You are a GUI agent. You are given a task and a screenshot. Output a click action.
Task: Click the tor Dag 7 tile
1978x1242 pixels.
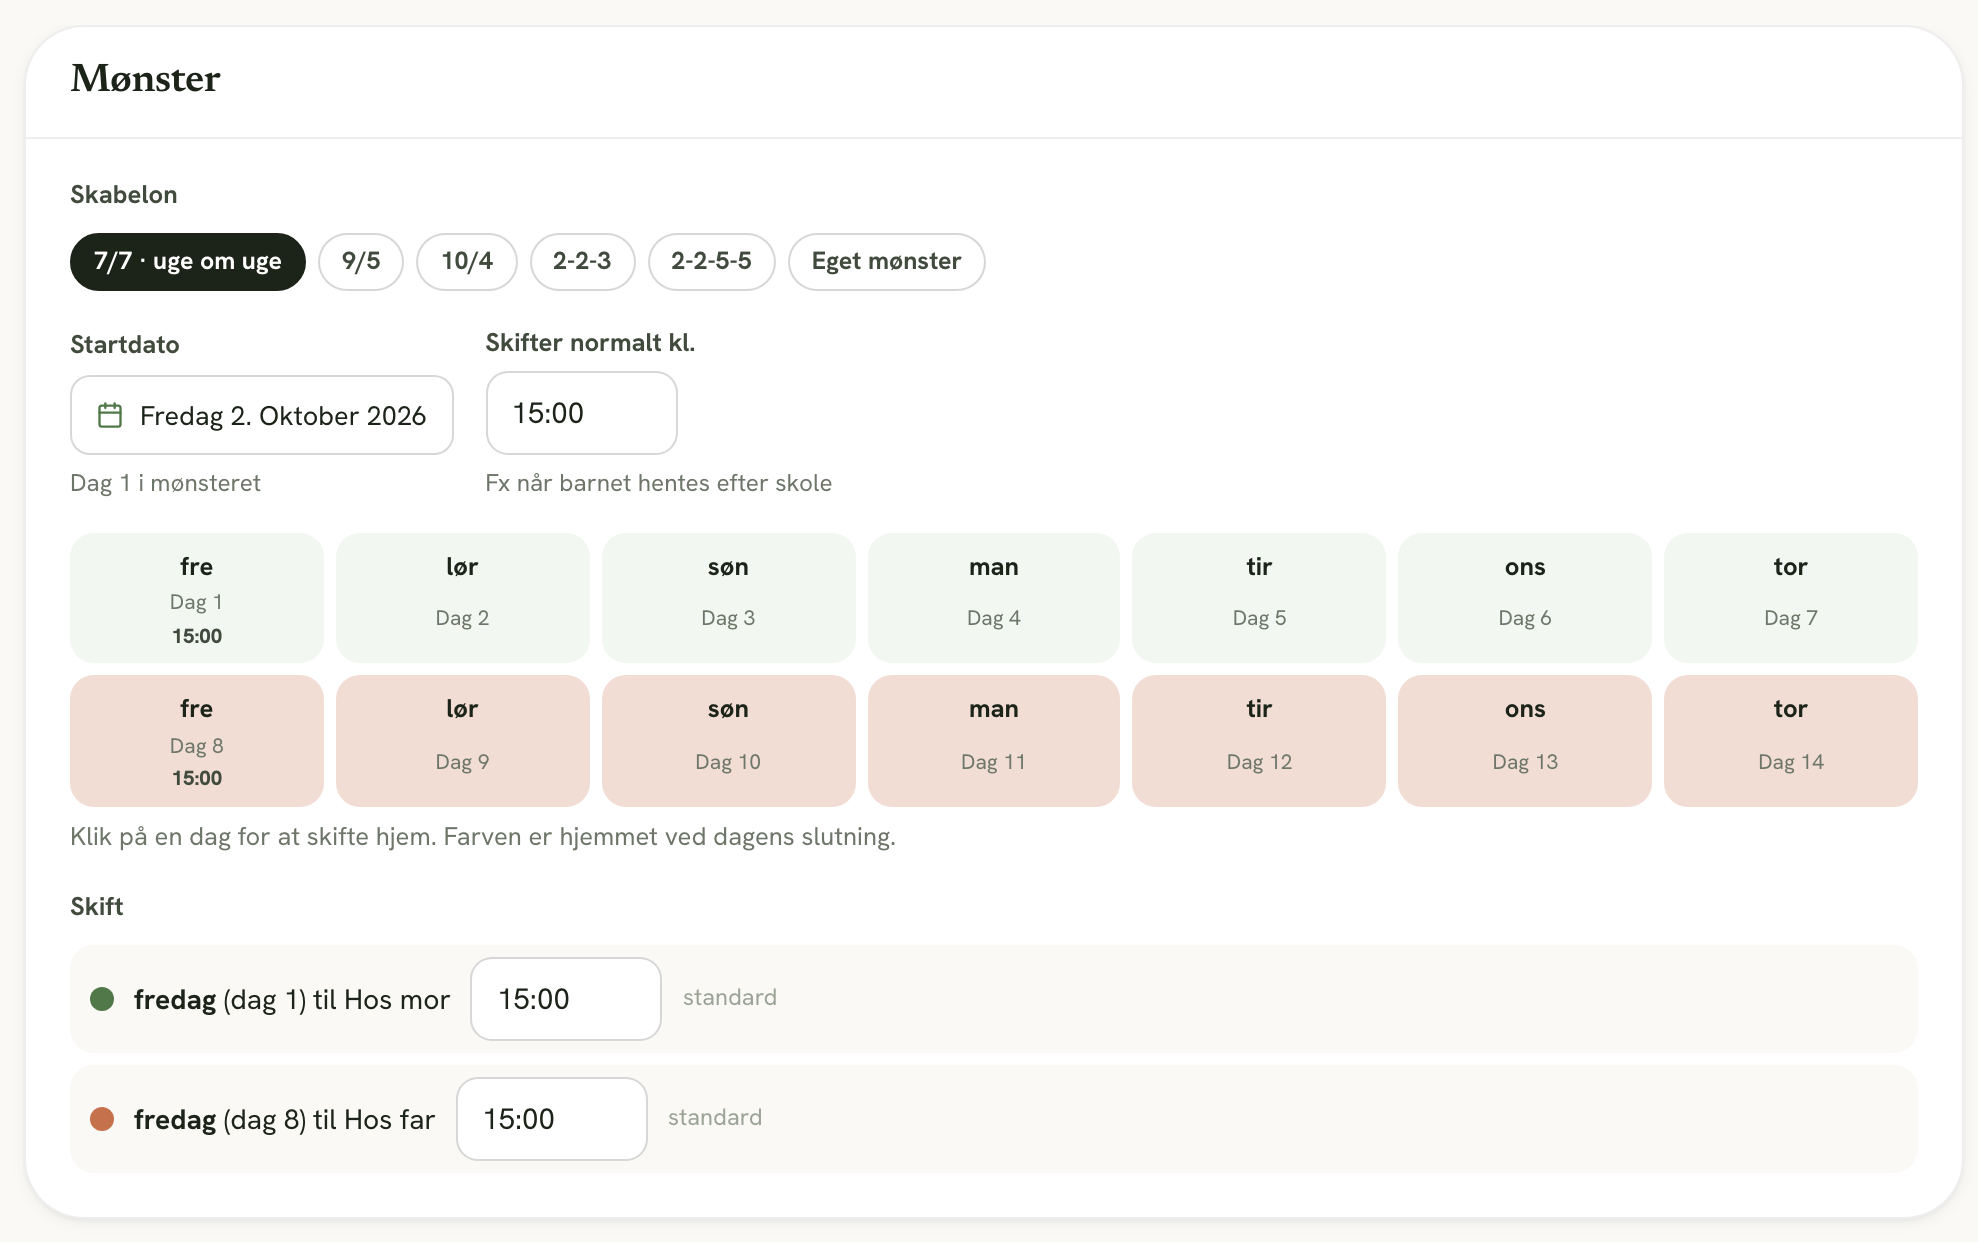tap(1791, 598)
